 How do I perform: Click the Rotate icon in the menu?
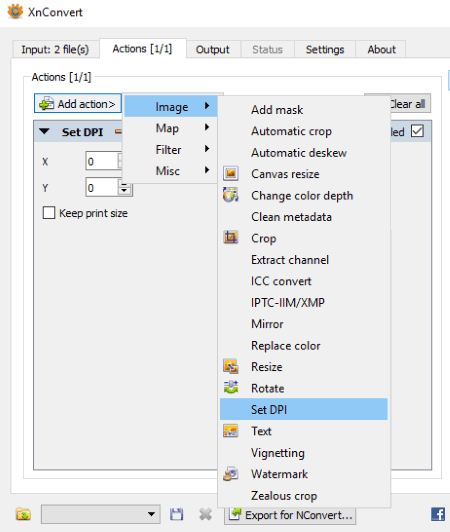click(x=231, y=387)
